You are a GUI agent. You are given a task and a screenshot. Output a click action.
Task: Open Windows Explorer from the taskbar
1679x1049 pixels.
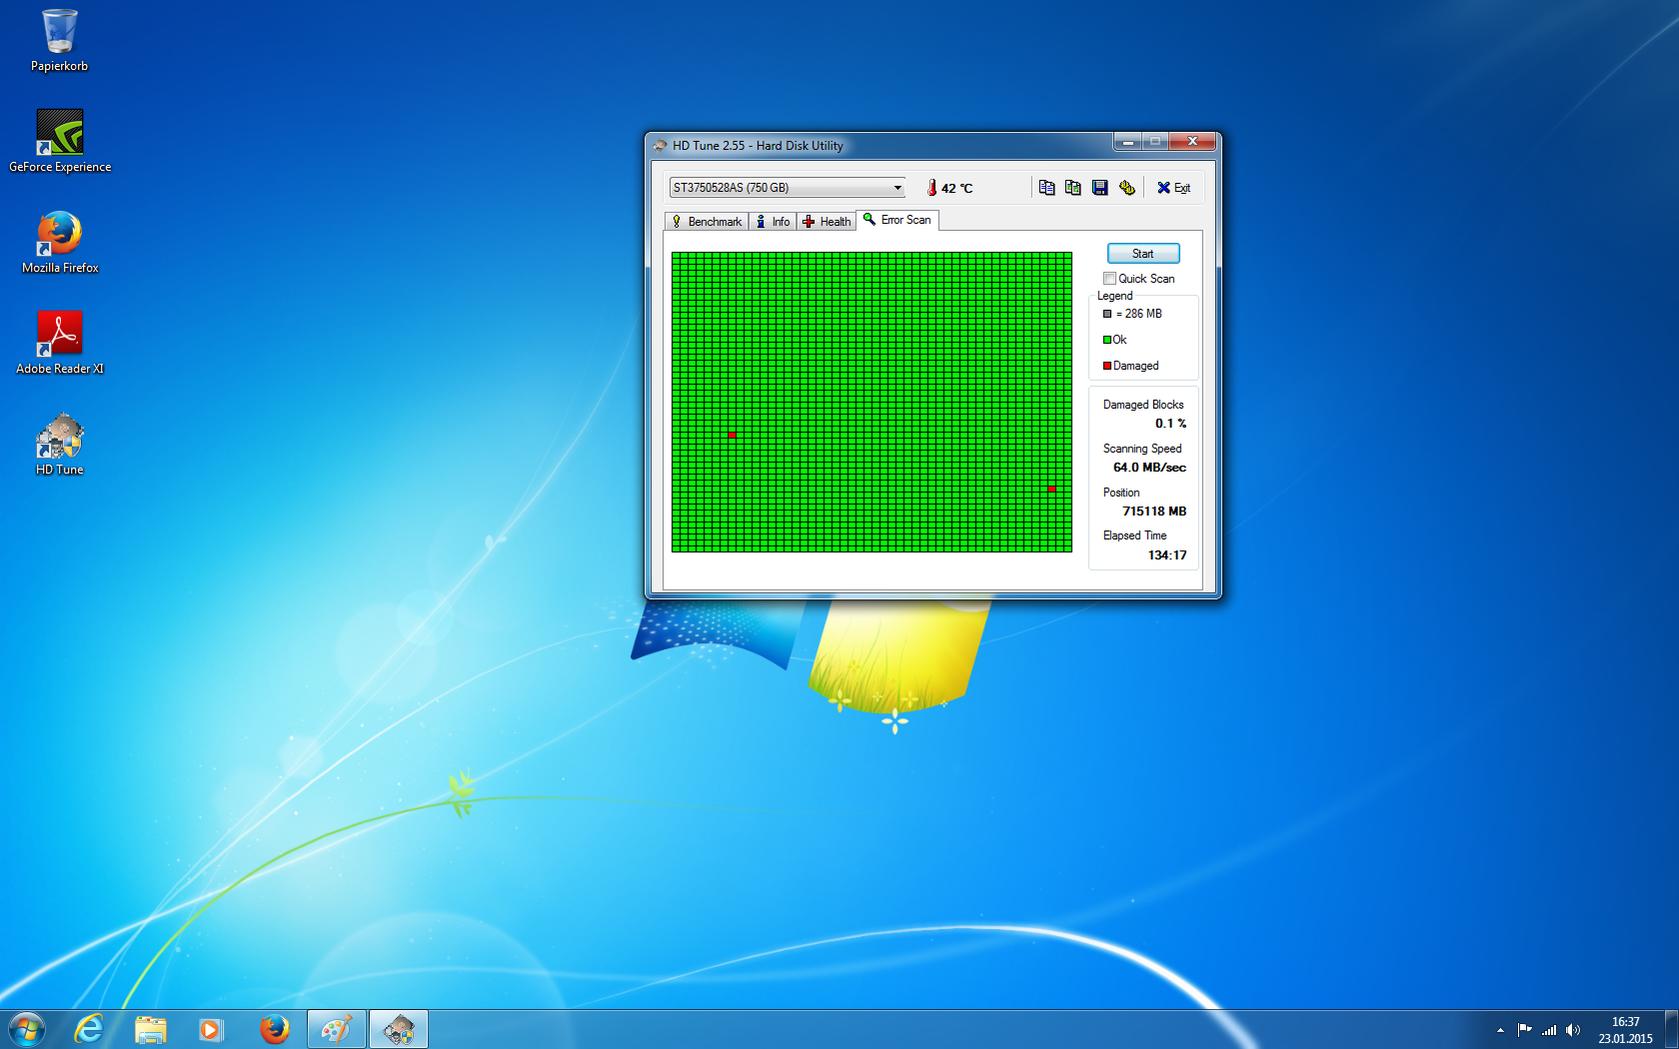point(151,1028)
